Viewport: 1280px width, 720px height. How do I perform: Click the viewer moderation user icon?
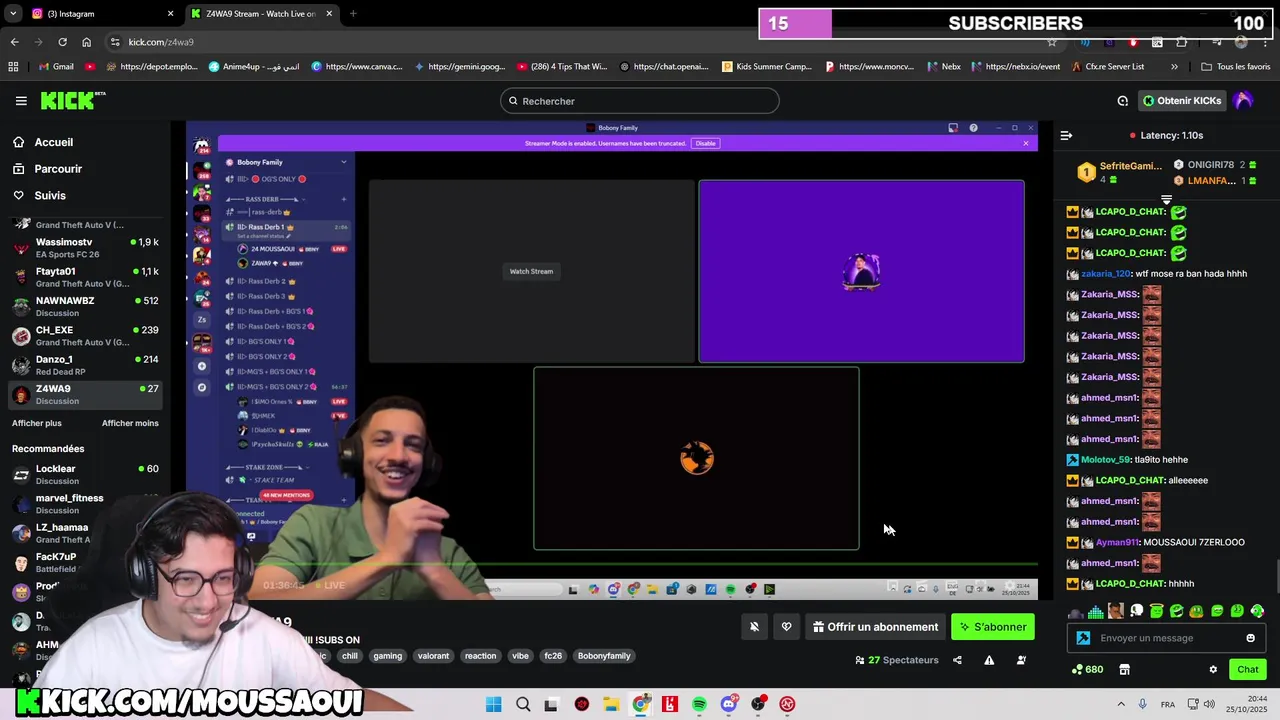pos(1021,660)
